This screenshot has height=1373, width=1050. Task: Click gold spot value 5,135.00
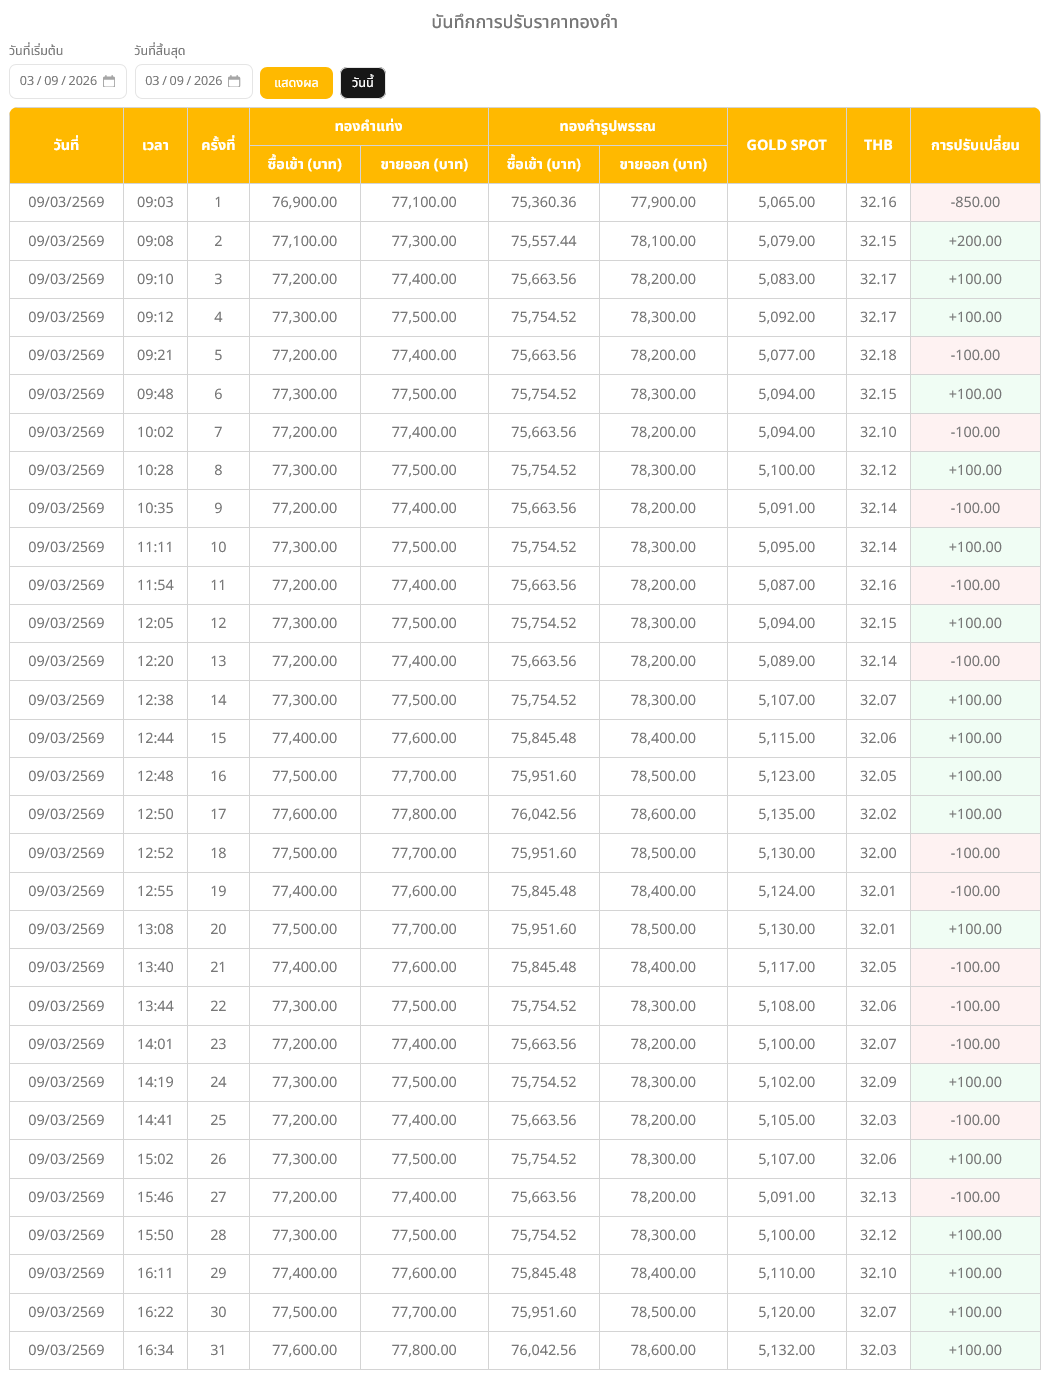pos(786,814)
